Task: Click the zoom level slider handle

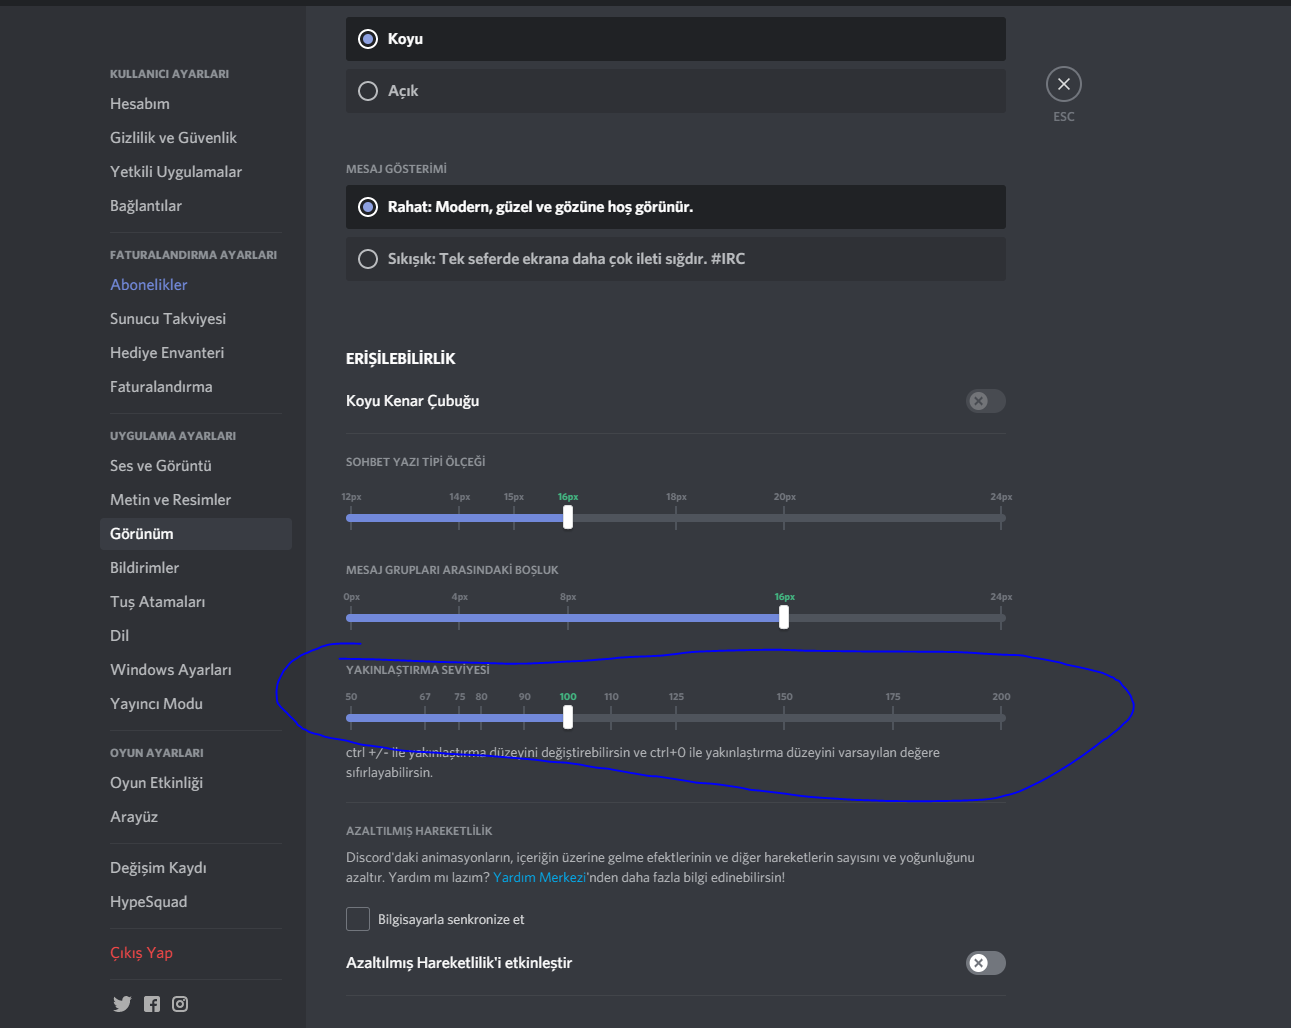Action: (x=568, y=717)
